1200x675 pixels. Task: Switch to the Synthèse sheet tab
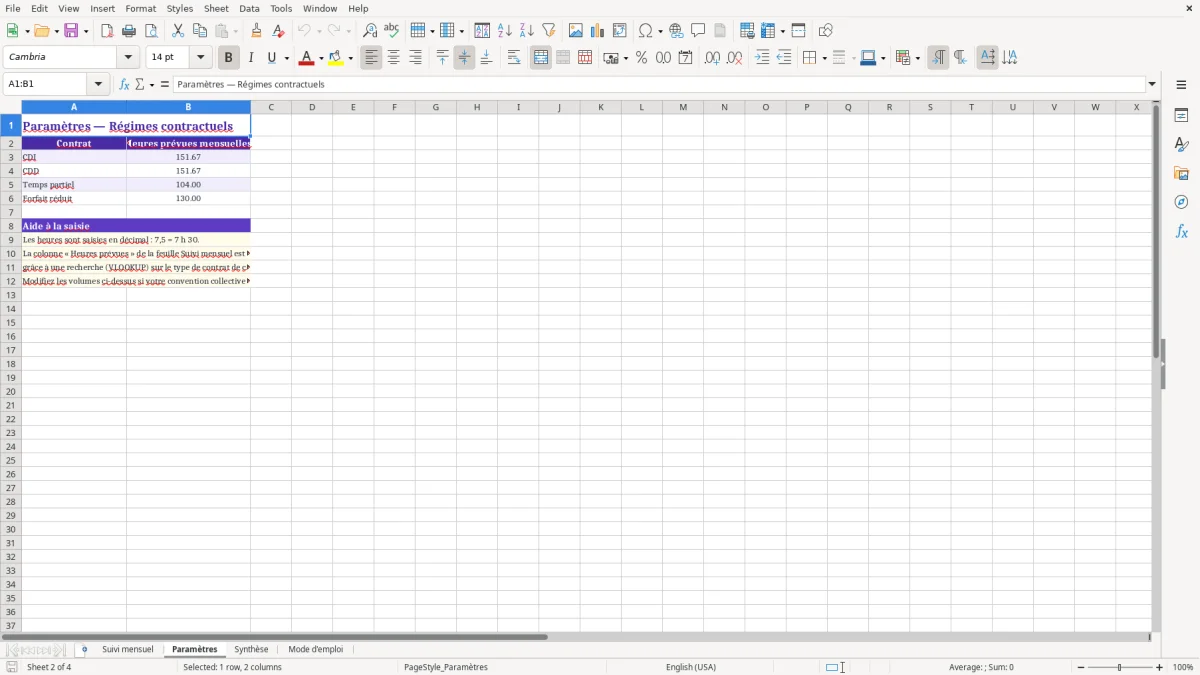[x=251, y=650]
